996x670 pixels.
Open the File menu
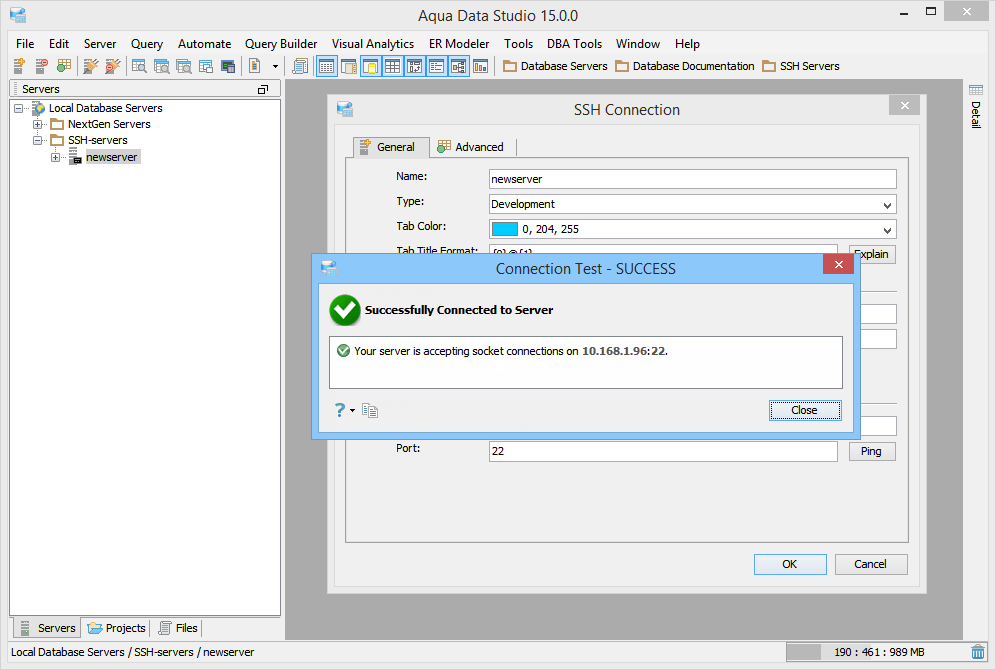[25, 44]
